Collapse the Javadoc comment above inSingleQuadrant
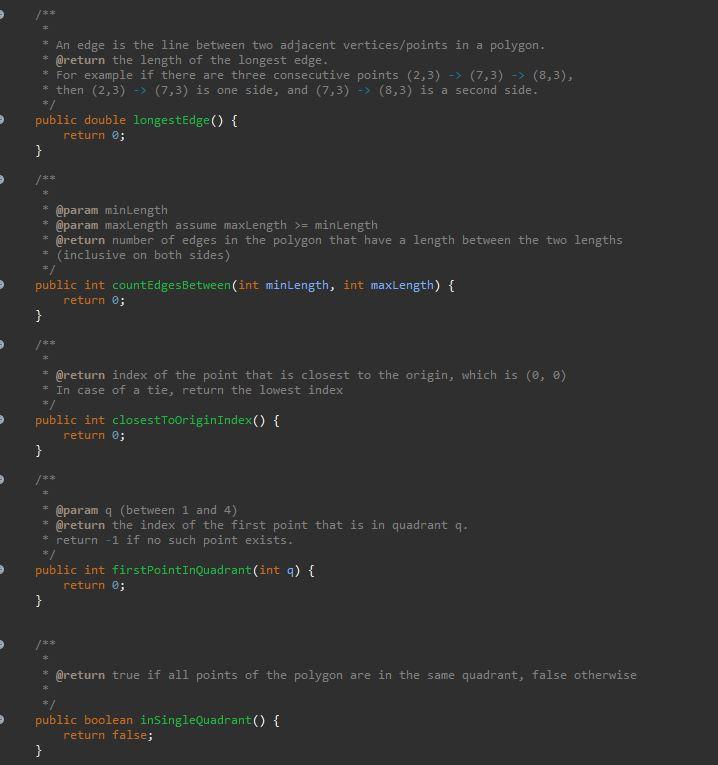718x765 pixels. tap(1, 644)
